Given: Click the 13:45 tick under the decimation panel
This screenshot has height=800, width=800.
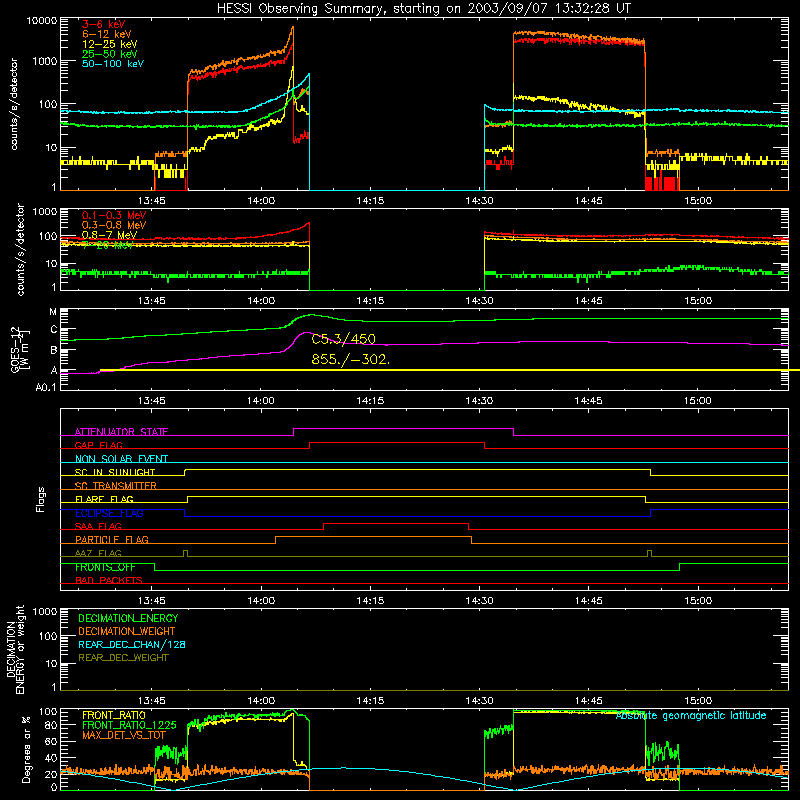Looking at the screenshot, I should pyautogui.click(x=152, y=701).
